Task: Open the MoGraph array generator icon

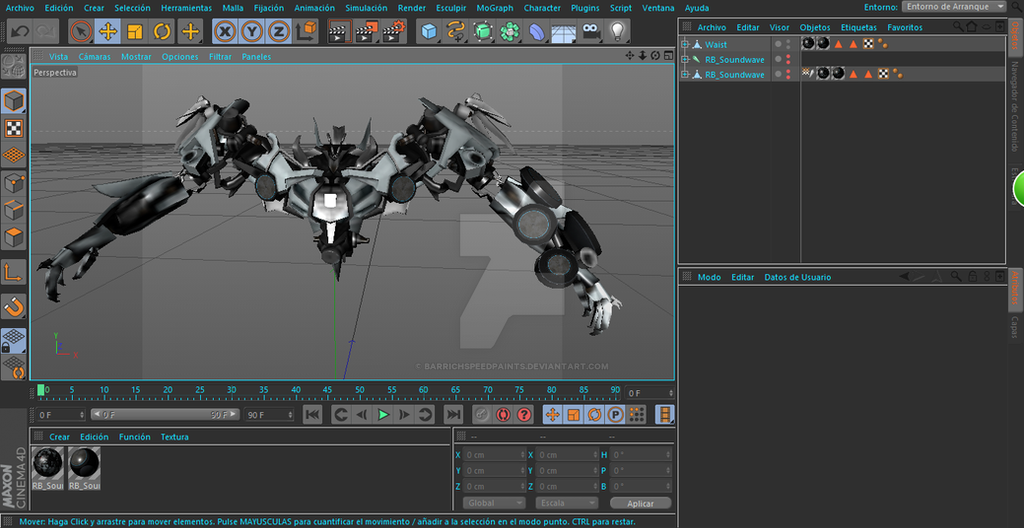Action: pos(510,31)
